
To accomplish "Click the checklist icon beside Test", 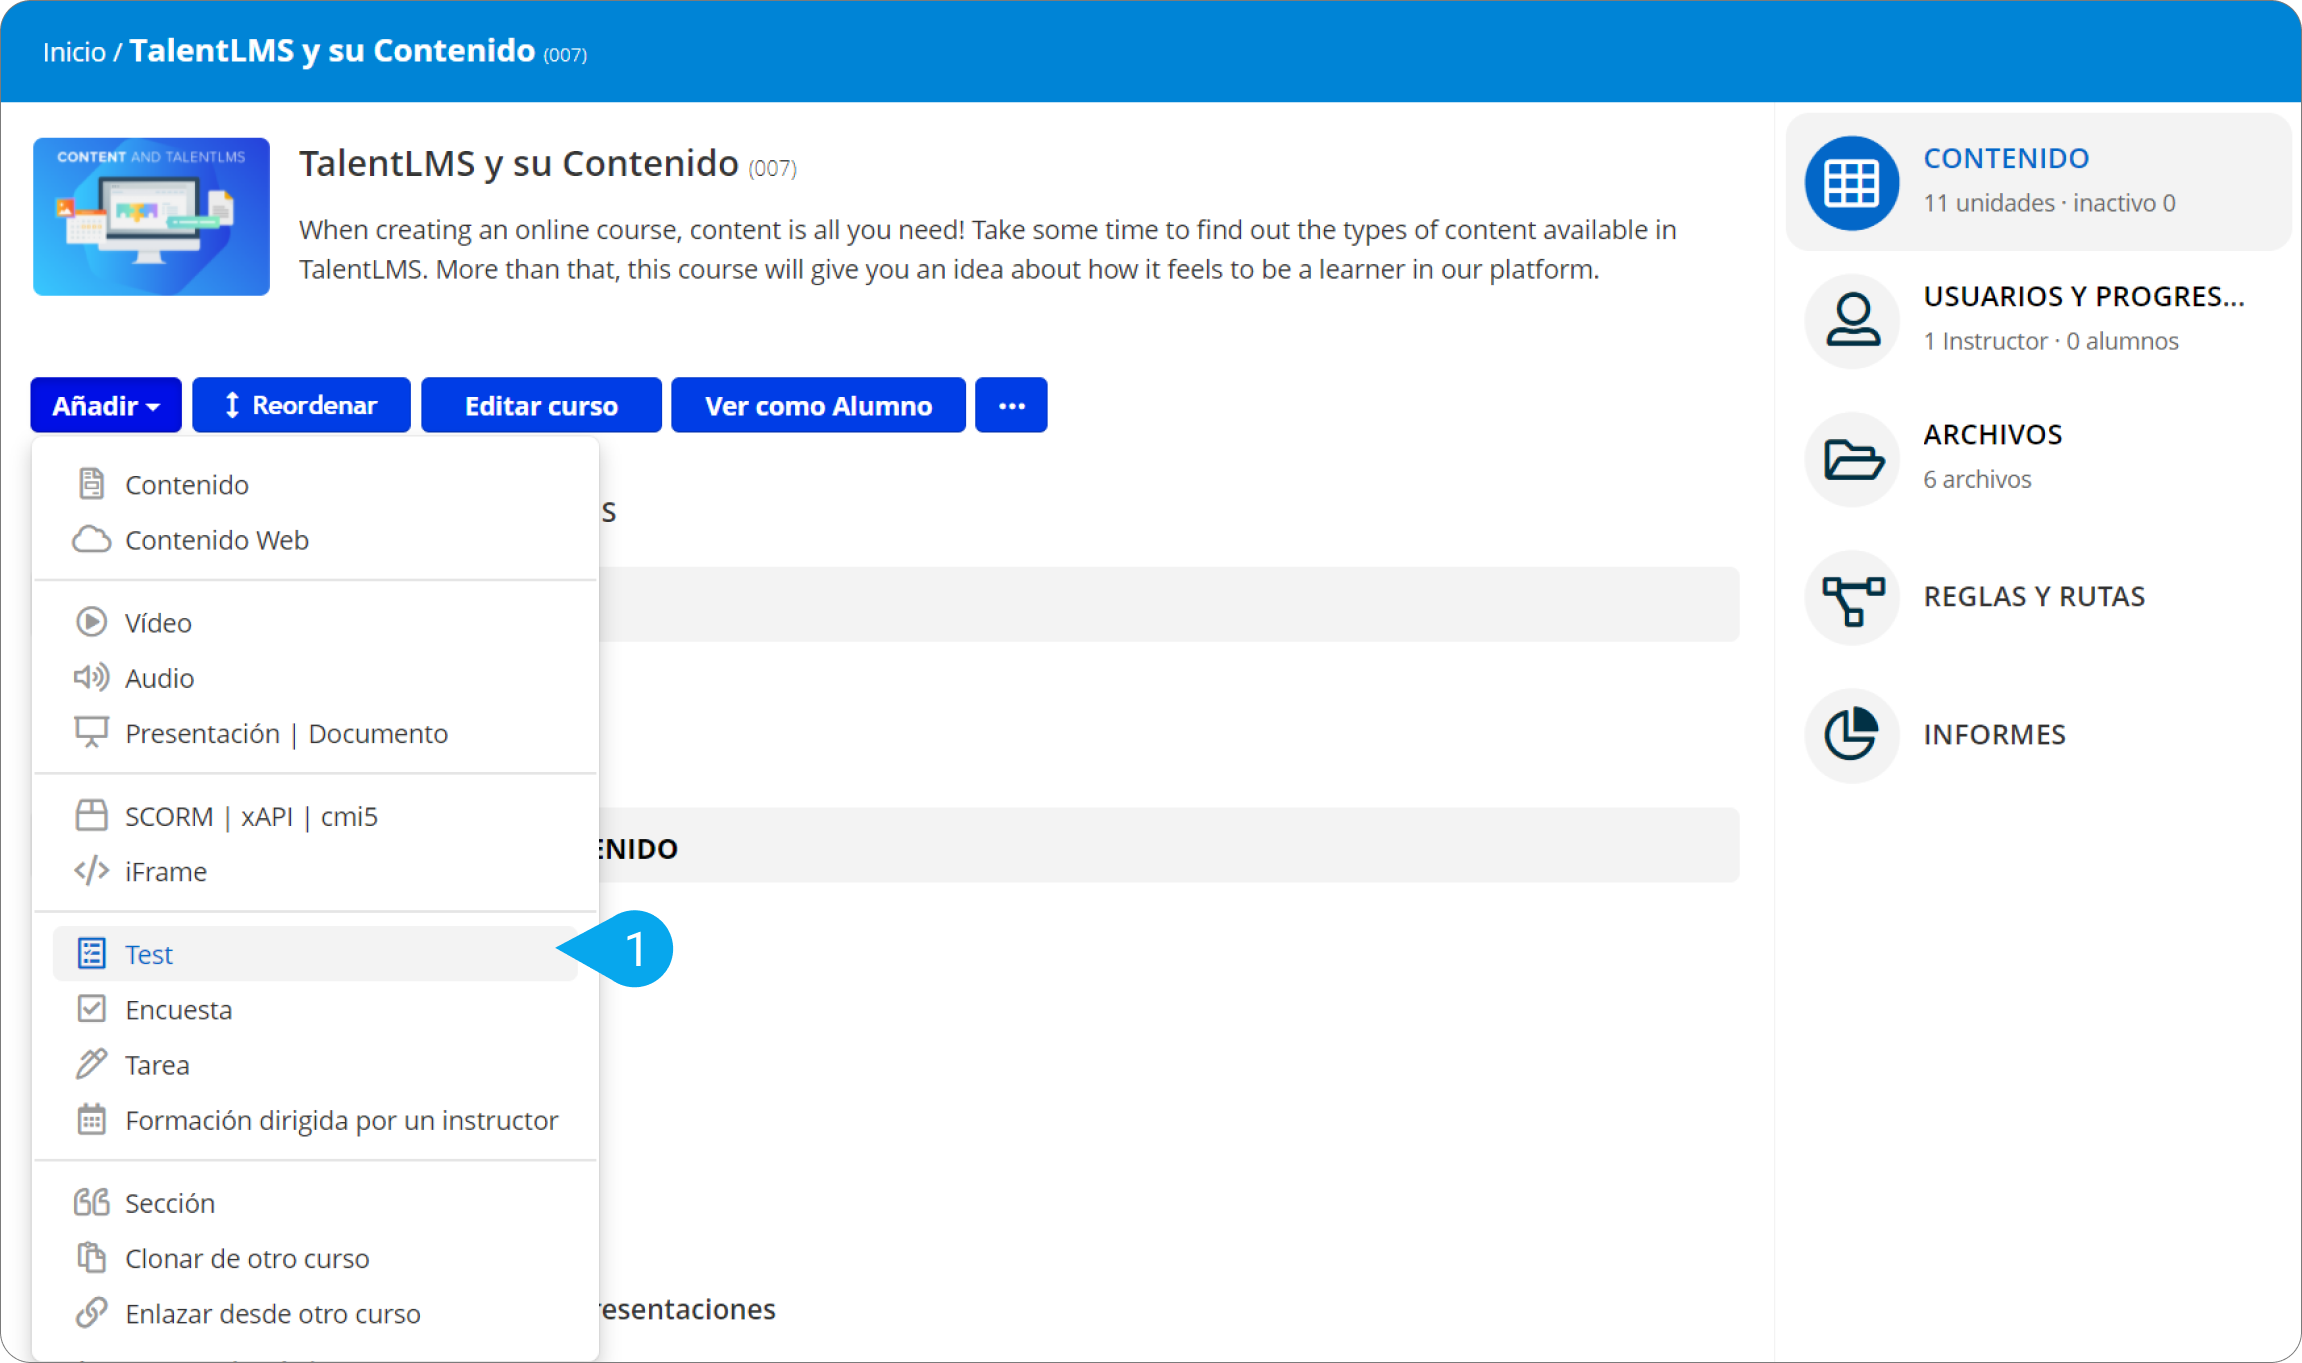I will tap(91, 954).
